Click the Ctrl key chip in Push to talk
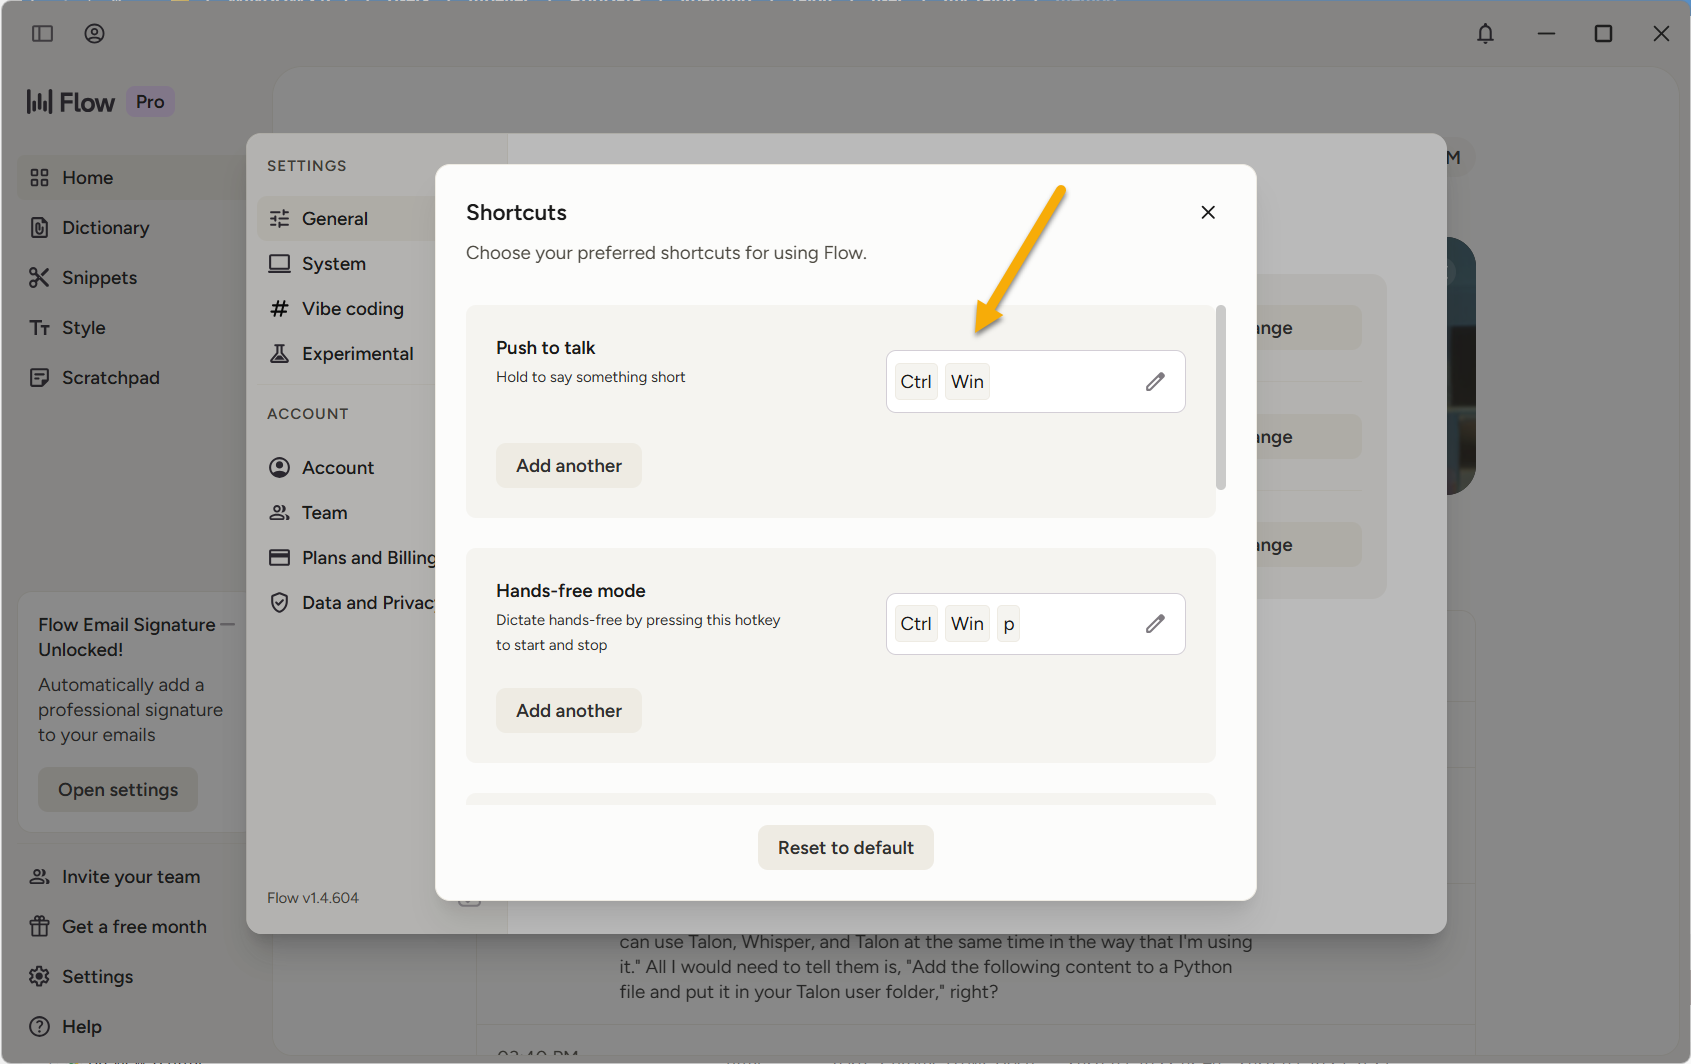1691x1064 pixels. [916, 382]
